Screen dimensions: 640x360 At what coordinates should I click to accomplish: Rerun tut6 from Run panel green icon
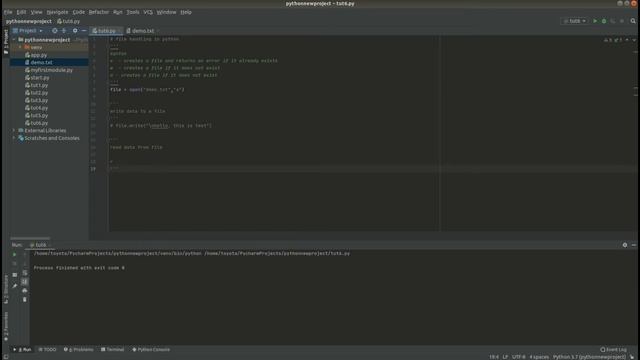tap(15, 255)
